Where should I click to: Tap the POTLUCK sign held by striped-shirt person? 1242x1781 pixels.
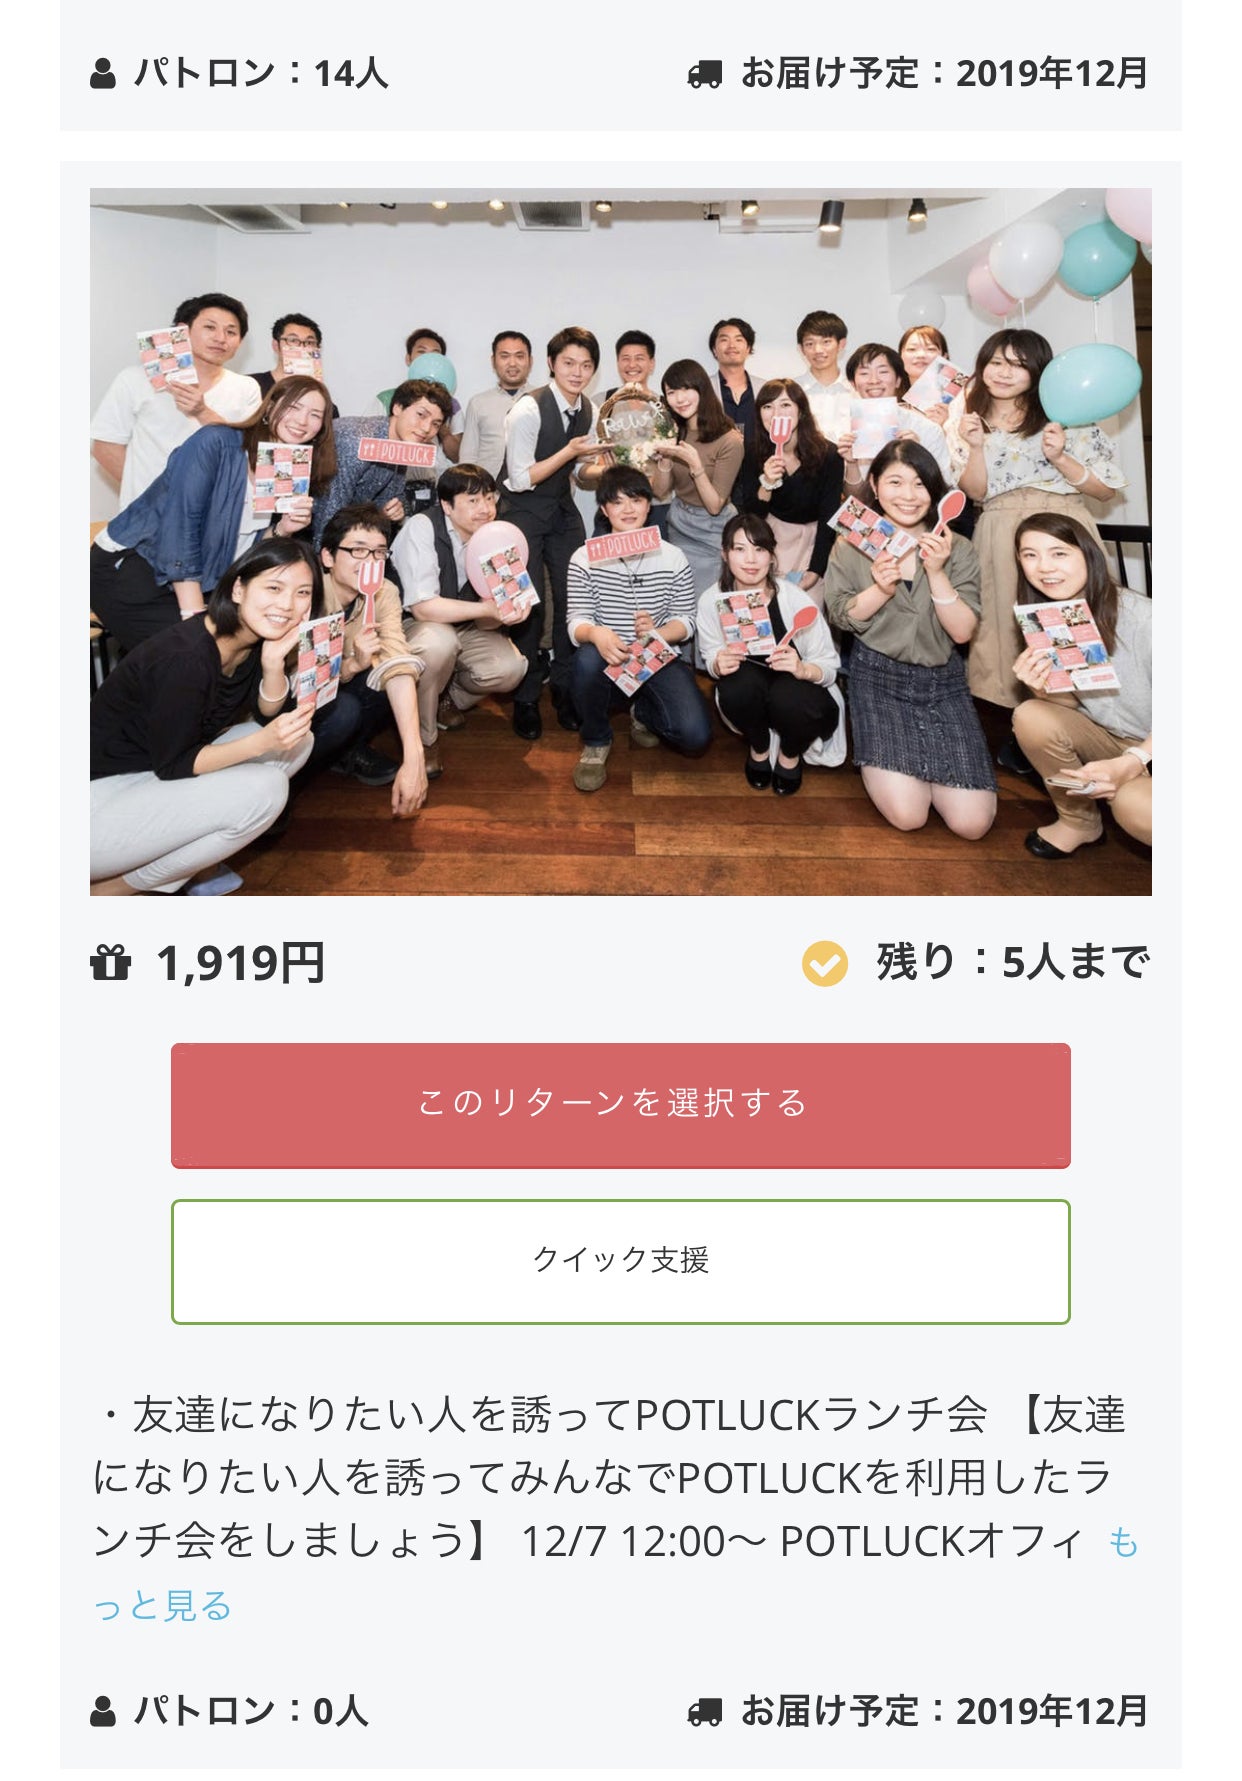(624, 544)
